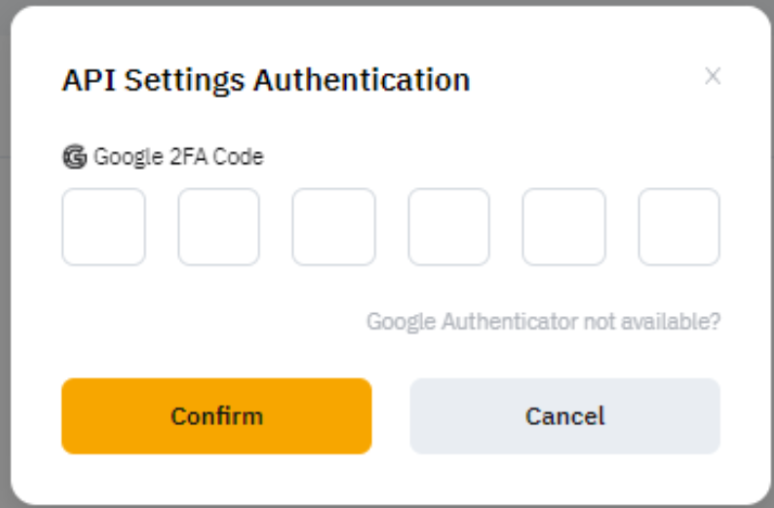Abort API authentication using Cancel

click(x=565, y=416)
